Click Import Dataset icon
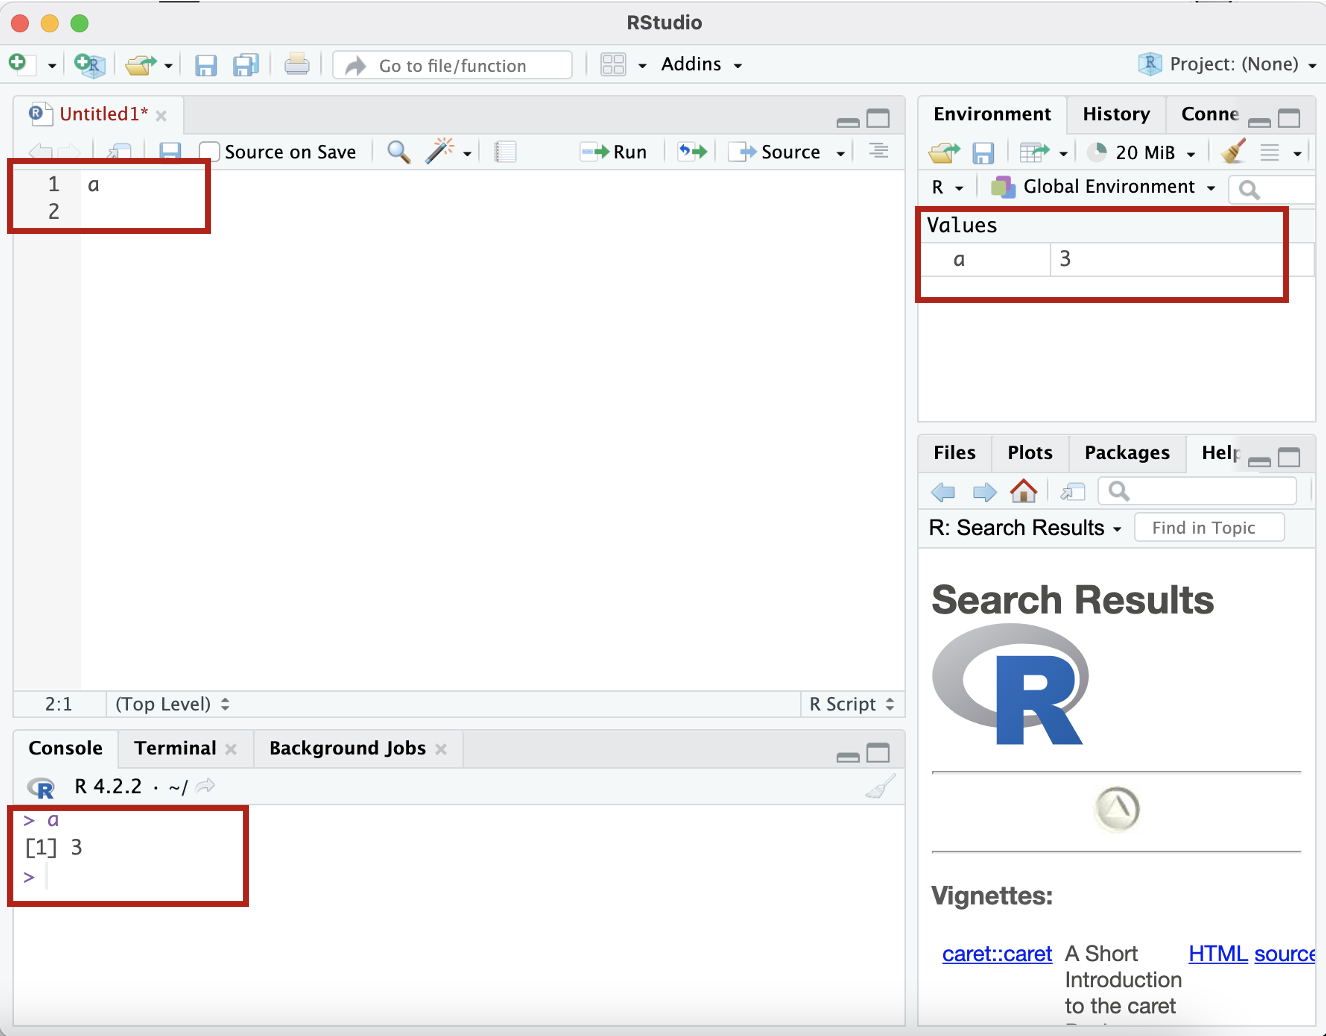The height and width of the screenshot is (1036, 1326). pyautogui.click(x=1035, y=152)
